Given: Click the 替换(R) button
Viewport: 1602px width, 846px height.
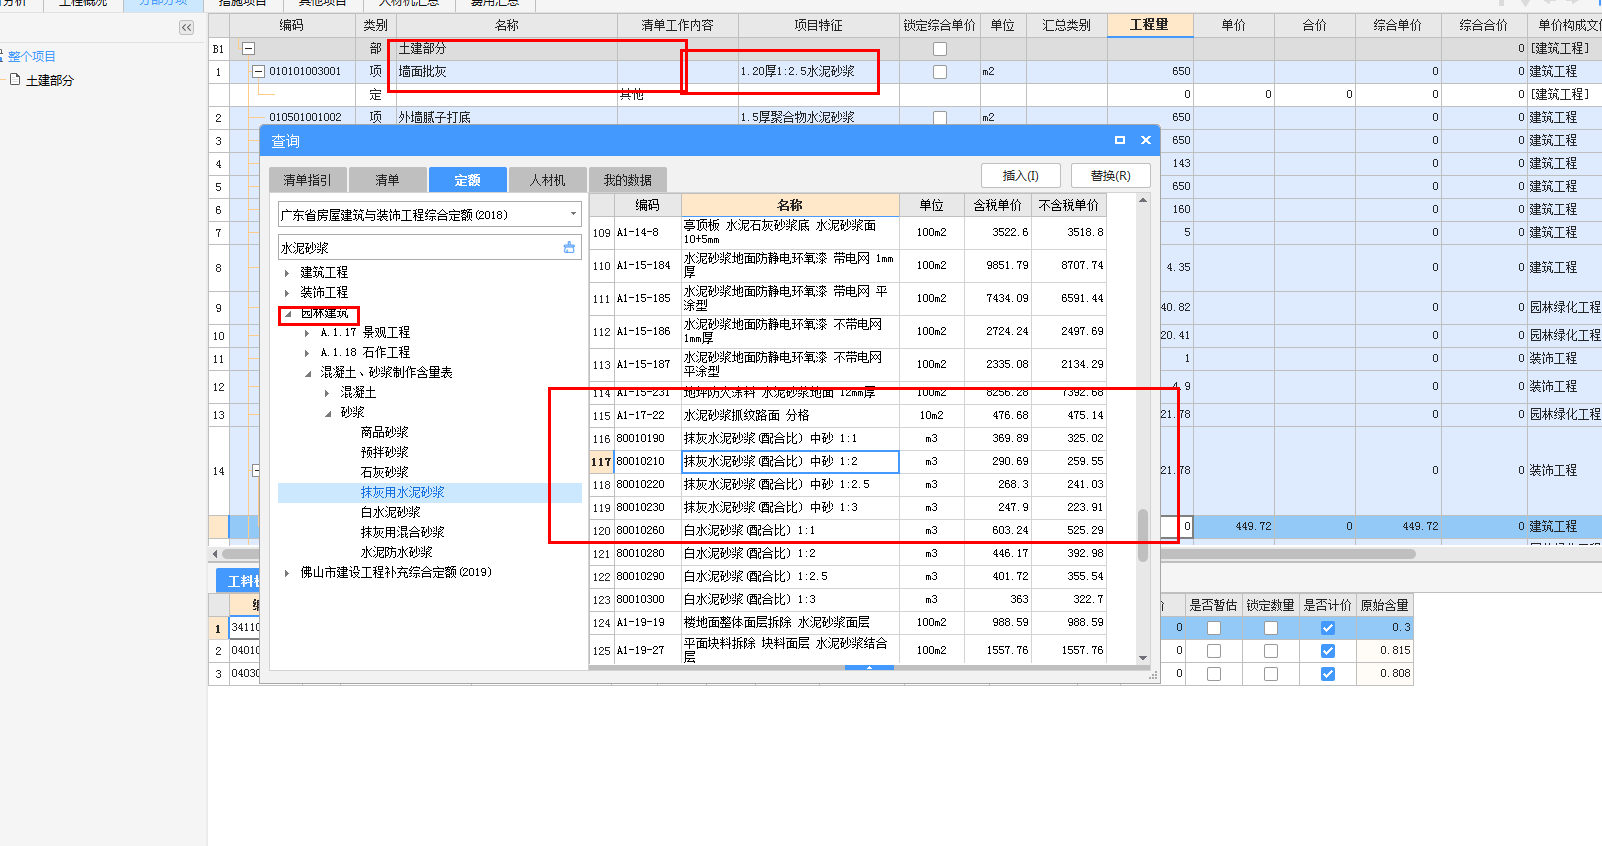Looking at the screenshot, I should pyautogui.click(x=1111, y=175).
